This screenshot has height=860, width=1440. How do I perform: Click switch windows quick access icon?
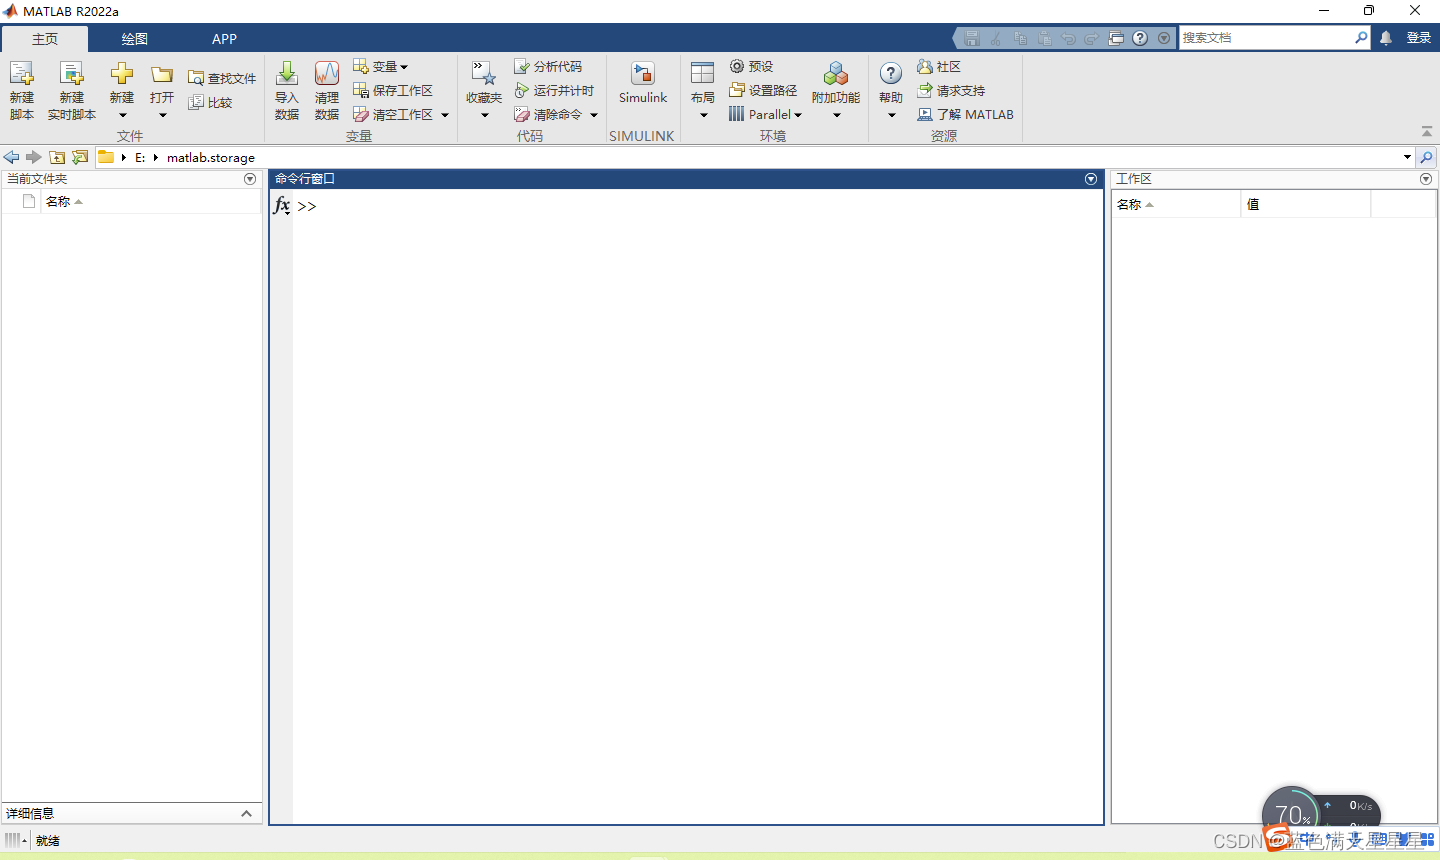coord(1116,38)
